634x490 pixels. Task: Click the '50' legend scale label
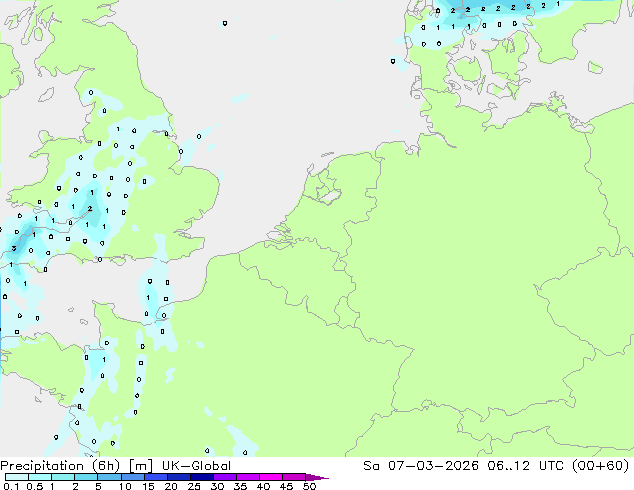[309, 486]
